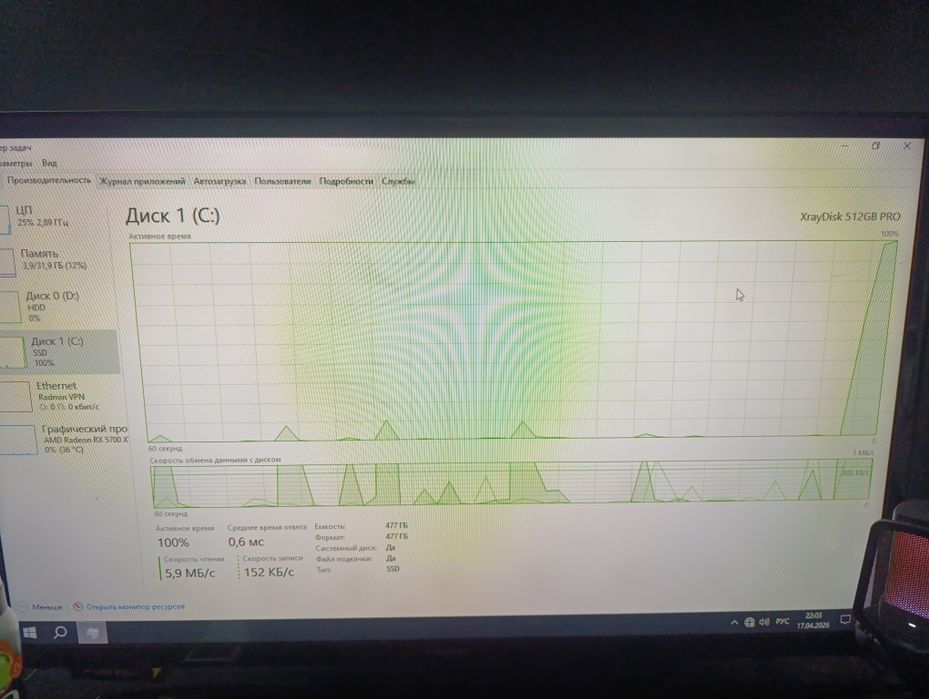Screen dimensions: 929x699
Task: Go to the Автозагрузка tab
Action: pos(220,181)
